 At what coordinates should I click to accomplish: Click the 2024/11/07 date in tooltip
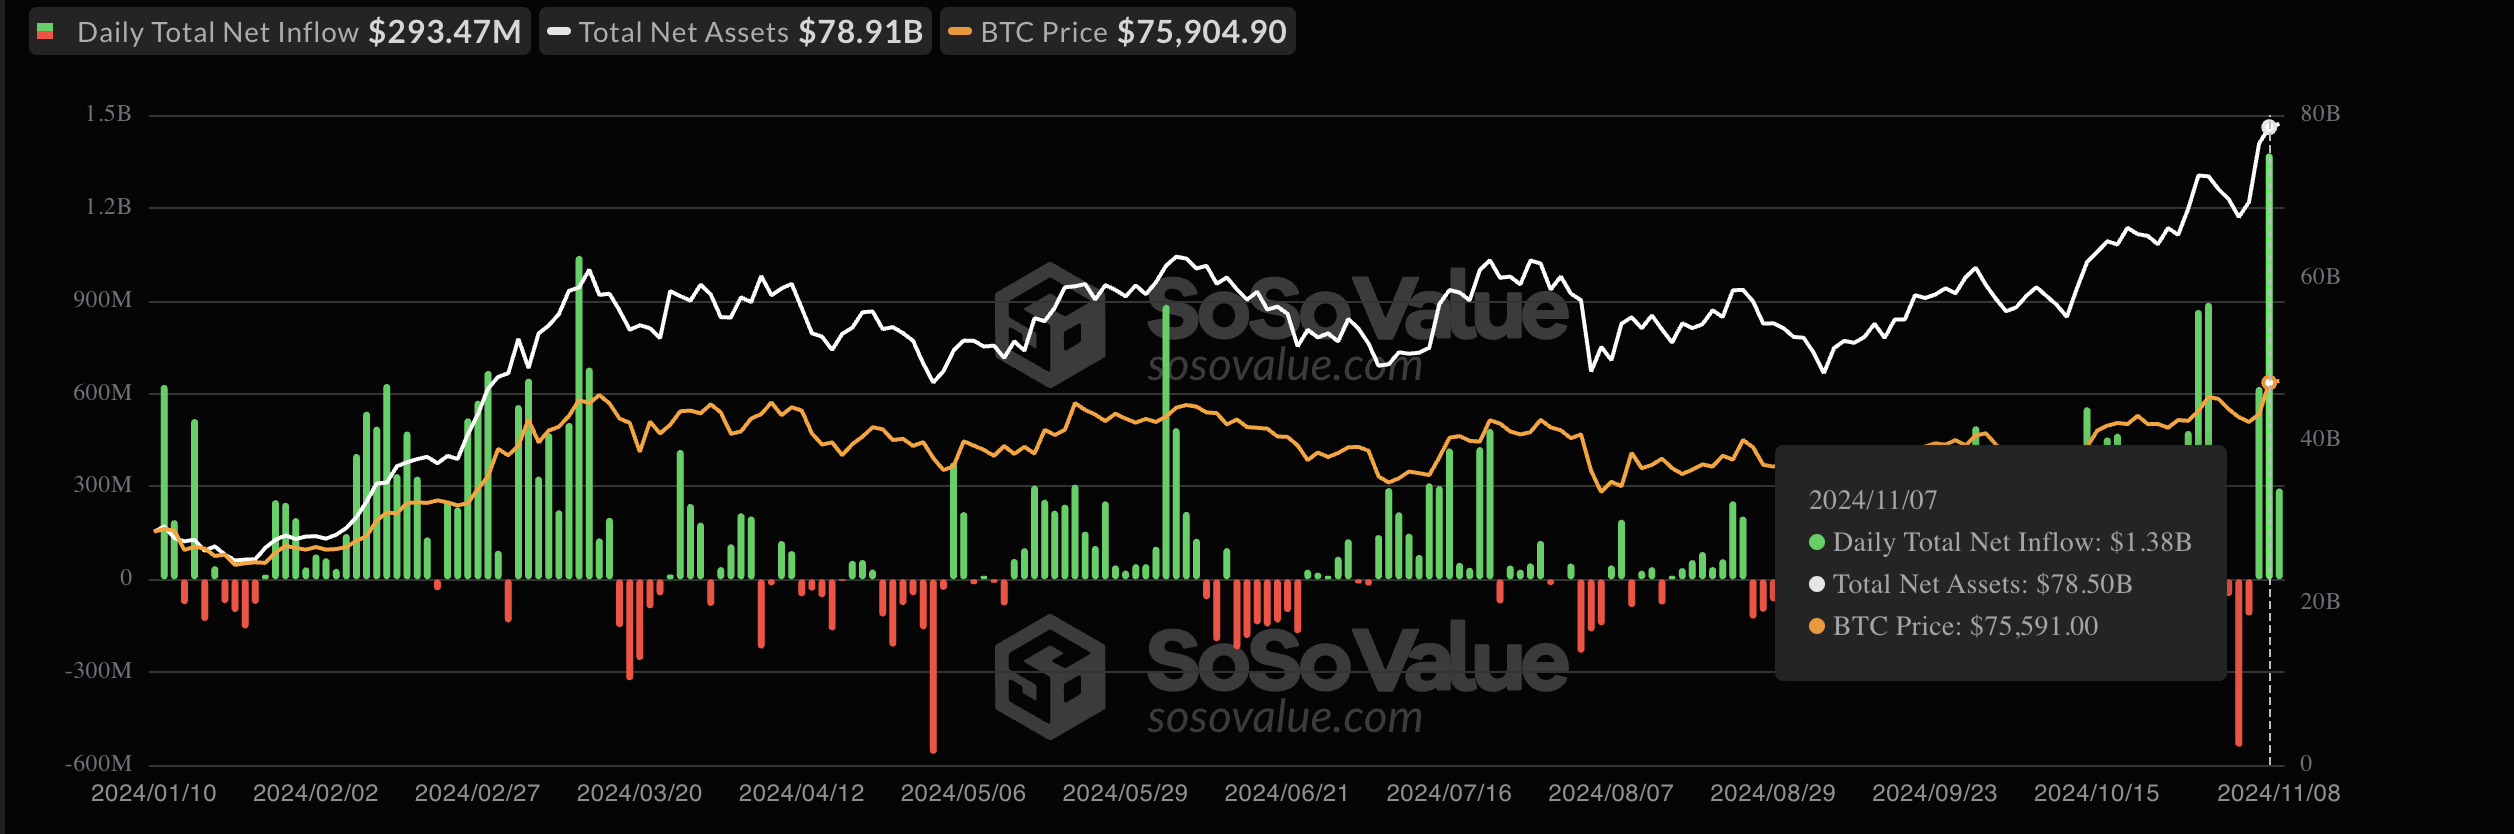tap(1872, 500)
